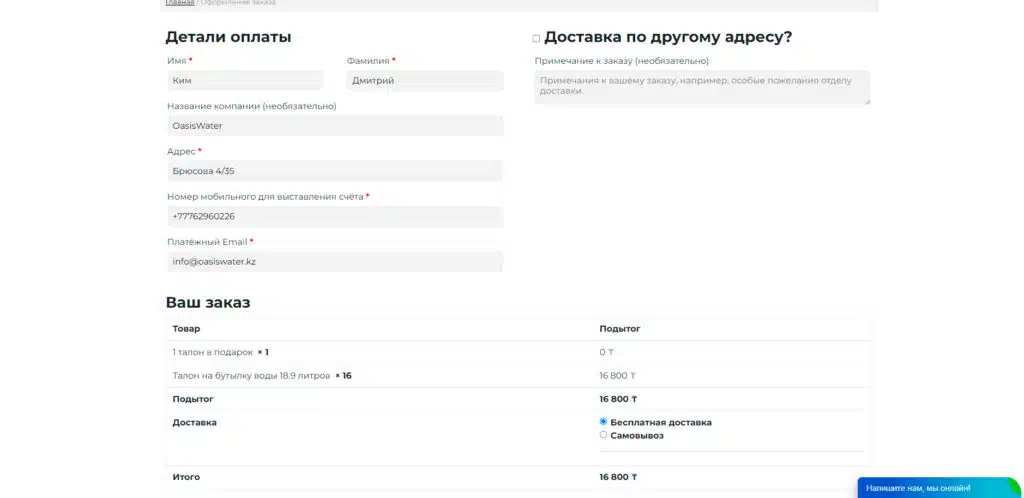Click the Итого row label
1024x498 pixels.
[186, 477]
